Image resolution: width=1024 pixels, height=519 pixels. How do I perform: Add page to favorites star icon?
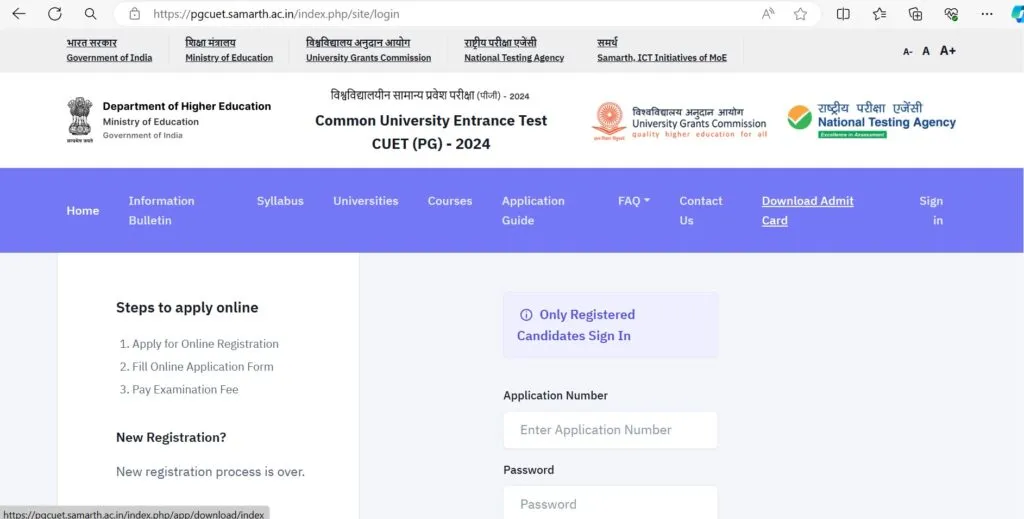(x=800, y=14)
